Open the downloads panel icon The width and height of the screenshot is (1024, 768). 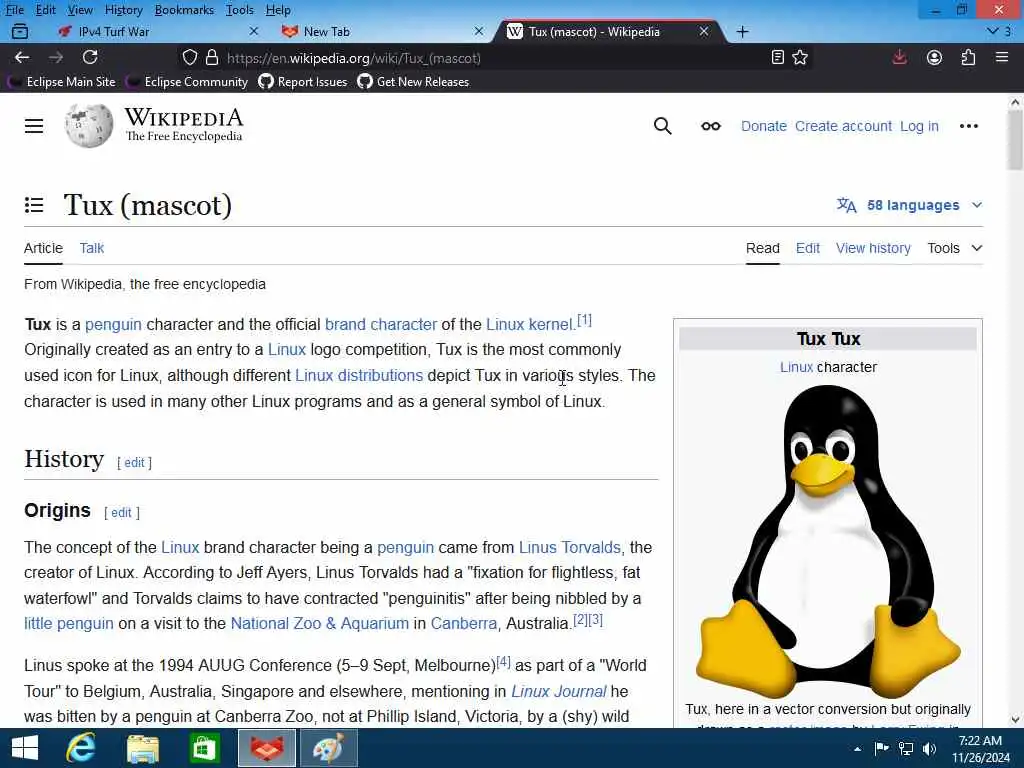point(899,57)
